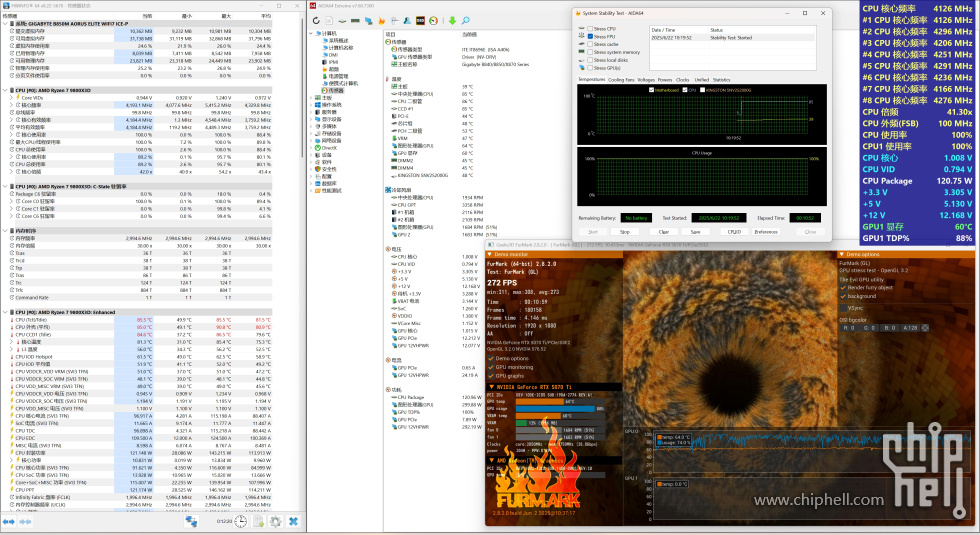
Task: Uncheck GPU monitoring in FurMark demo monitor
Action: coord(491,367)
